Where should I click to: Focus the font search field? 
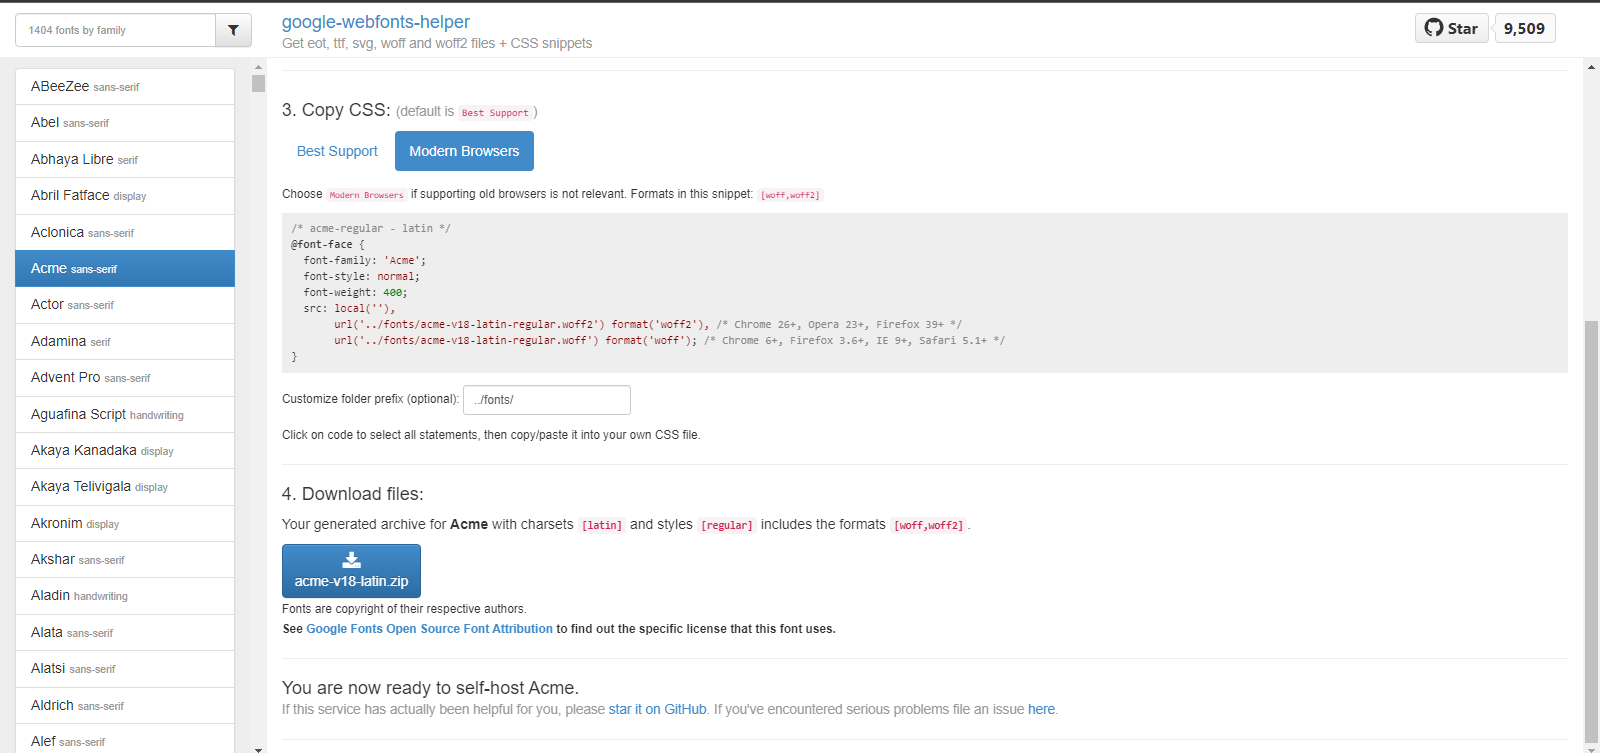tap(115, 30)
